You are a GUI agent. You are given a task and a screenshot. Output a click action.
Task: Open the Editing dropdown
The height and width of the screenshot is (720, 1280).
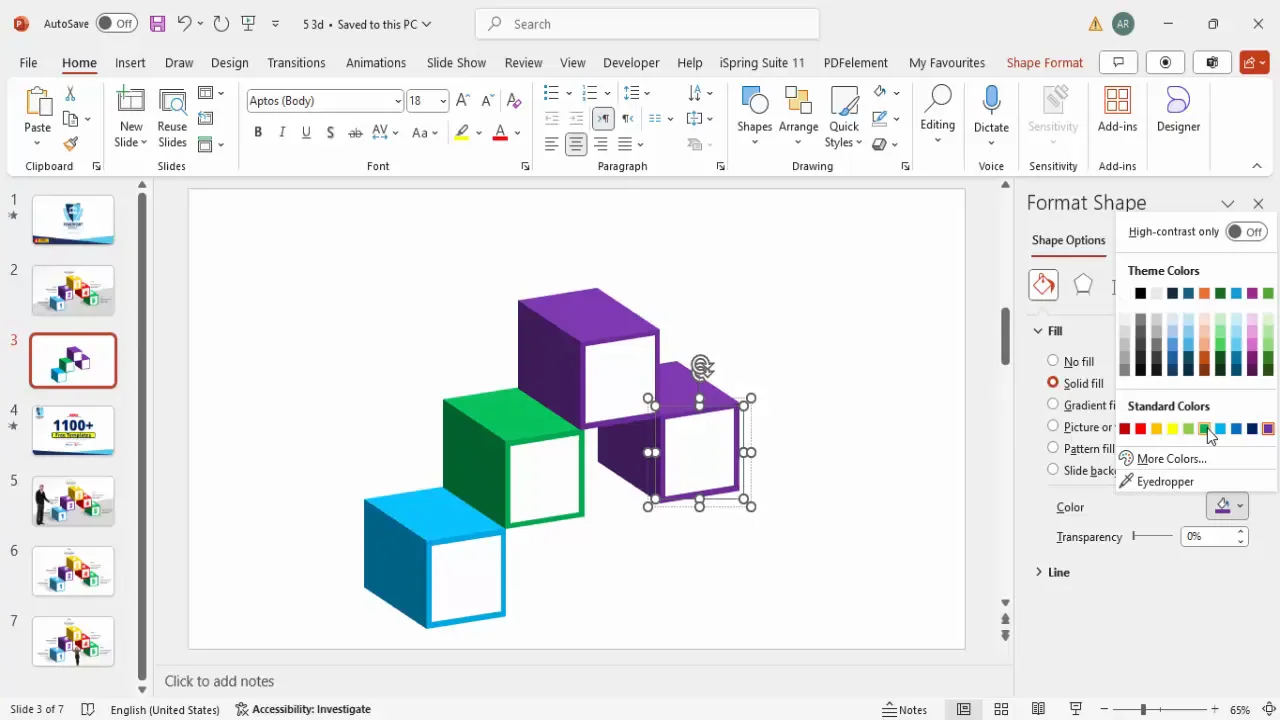point(937,113)
